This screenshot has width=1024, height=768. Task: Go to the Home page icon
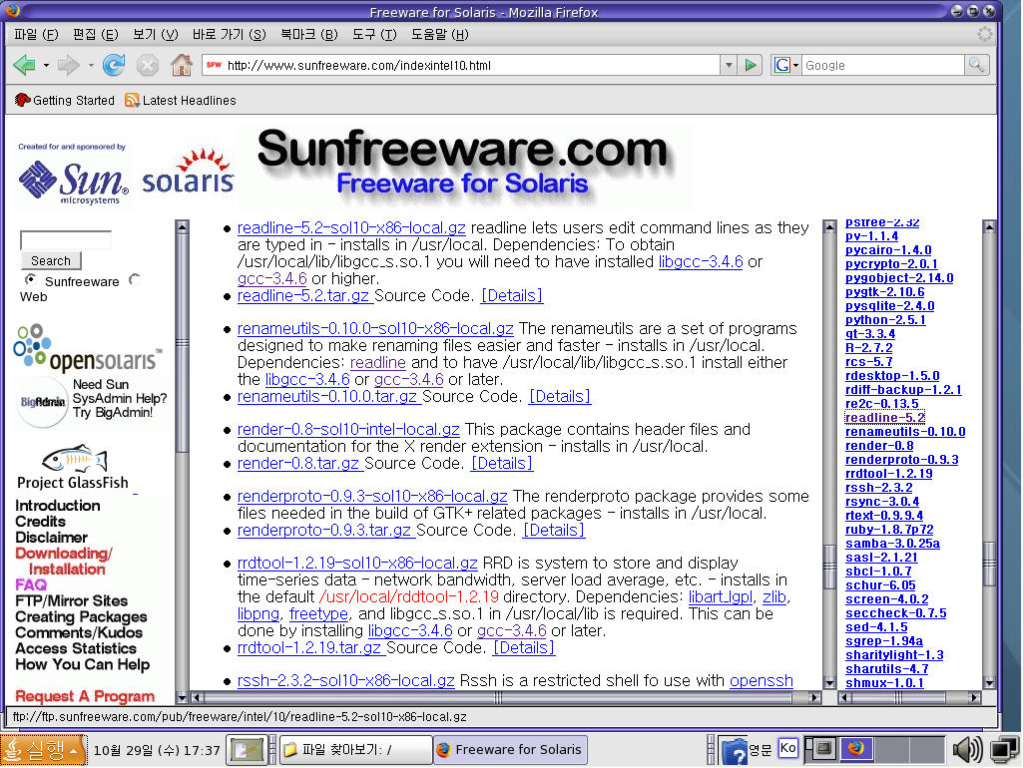(182, 65)
